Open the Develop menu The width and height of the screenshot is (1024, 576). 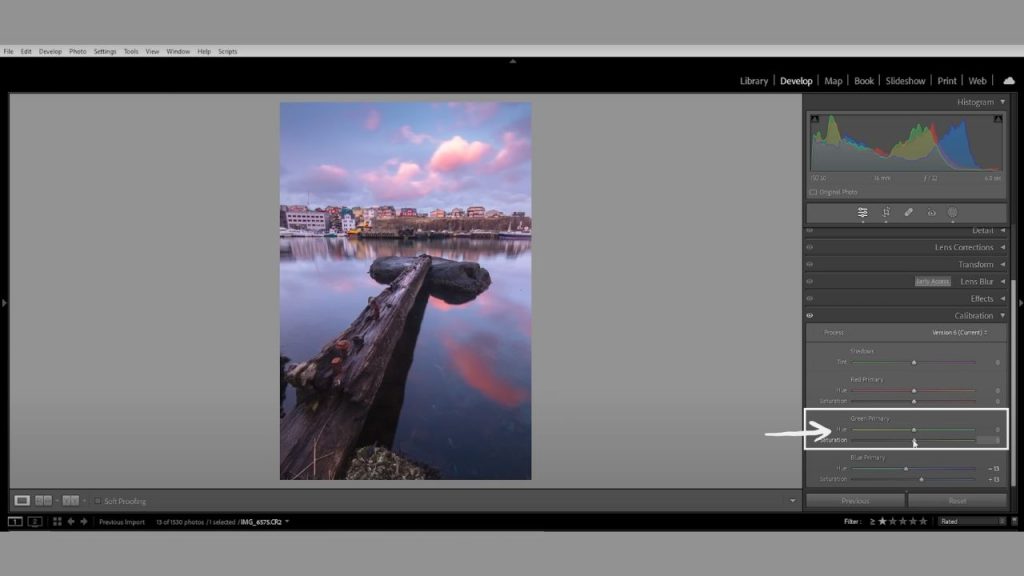(x=50, y=51)
